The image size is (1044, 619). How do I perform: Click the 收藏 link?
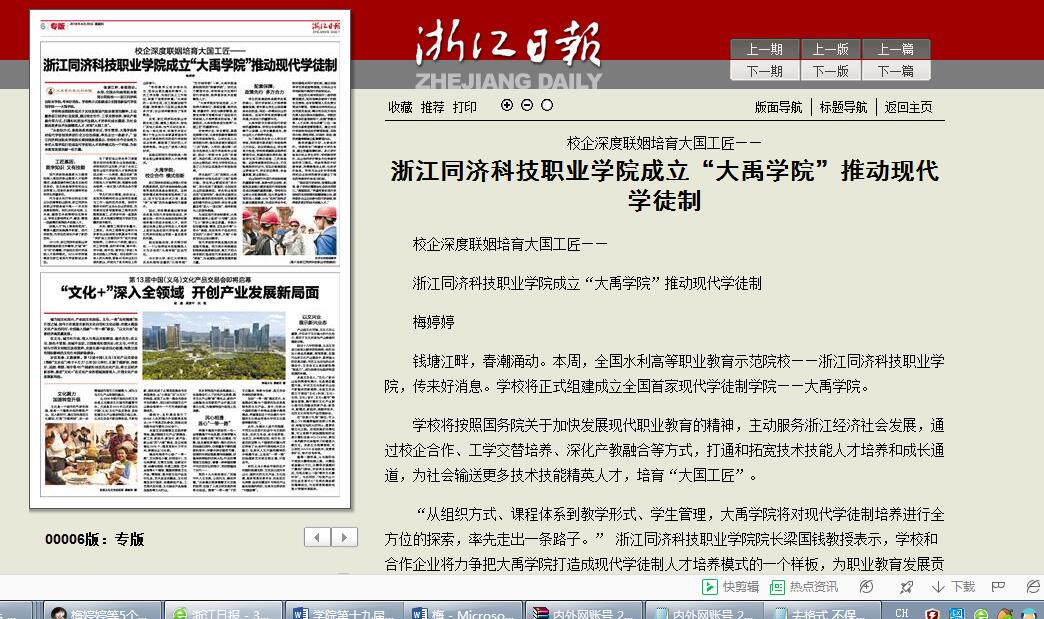[x=400, y=107]
